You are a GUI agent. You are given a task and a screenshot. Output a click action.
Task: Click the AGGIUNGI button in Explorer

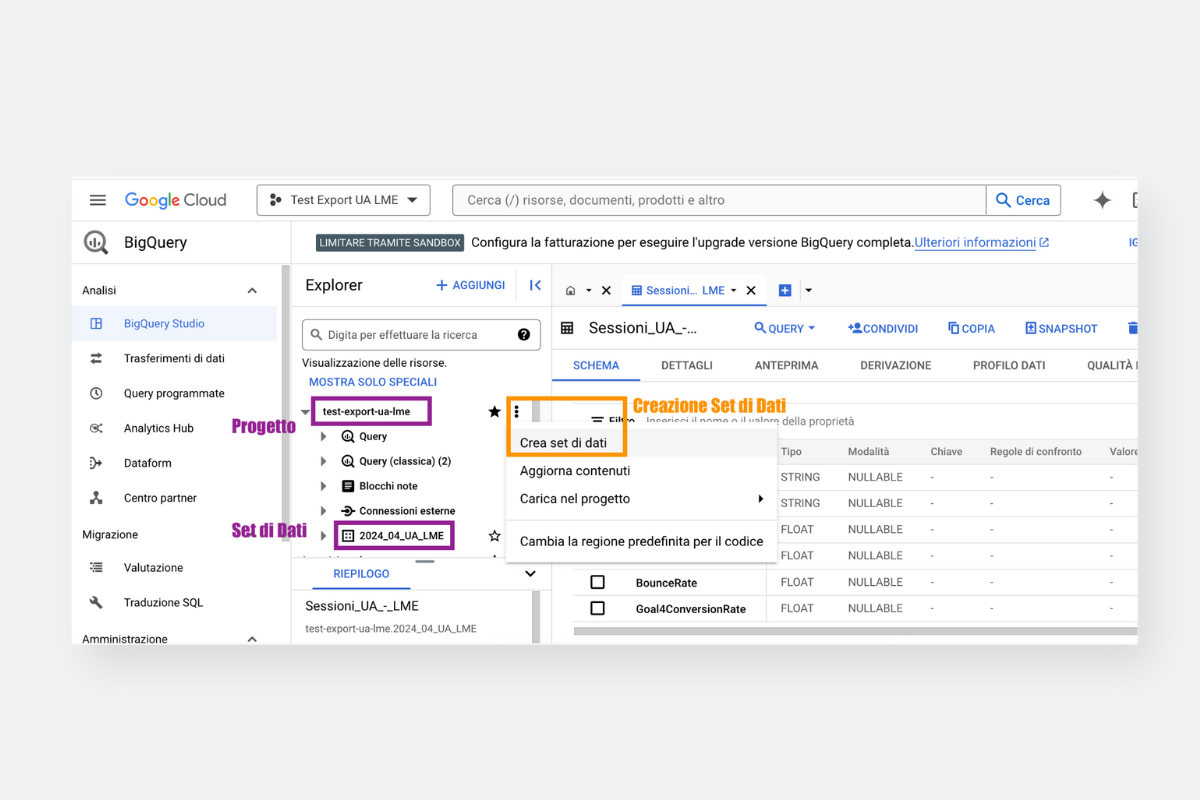471,285
